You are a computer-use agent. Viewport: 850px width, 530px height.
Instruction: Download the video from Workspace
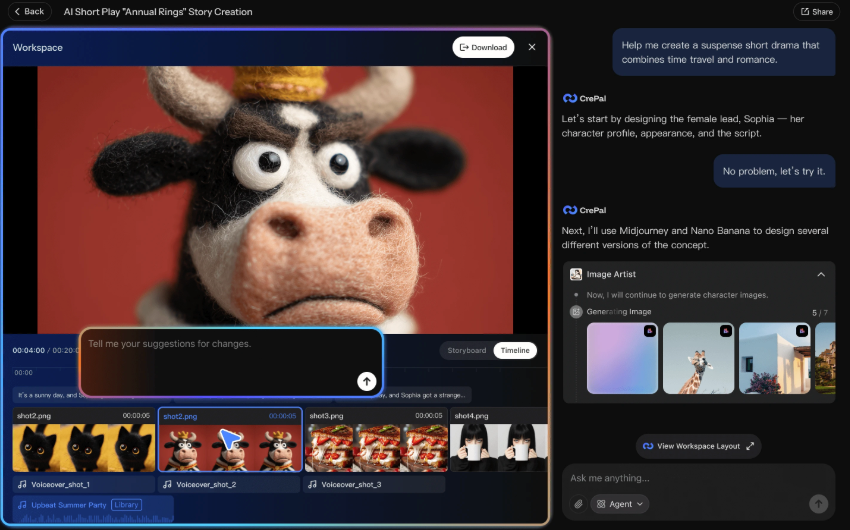pos(483,47)
